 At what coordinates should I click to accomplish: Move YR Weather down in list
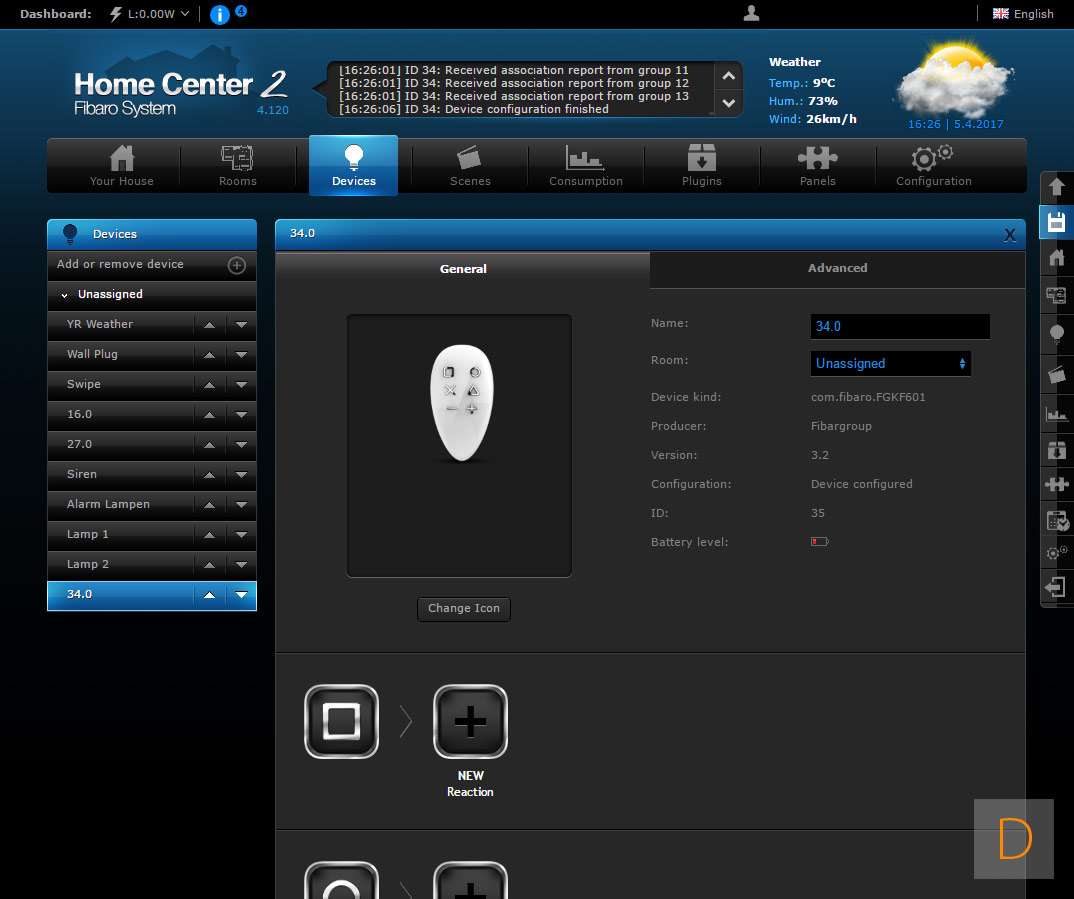(x=241, y=325)
